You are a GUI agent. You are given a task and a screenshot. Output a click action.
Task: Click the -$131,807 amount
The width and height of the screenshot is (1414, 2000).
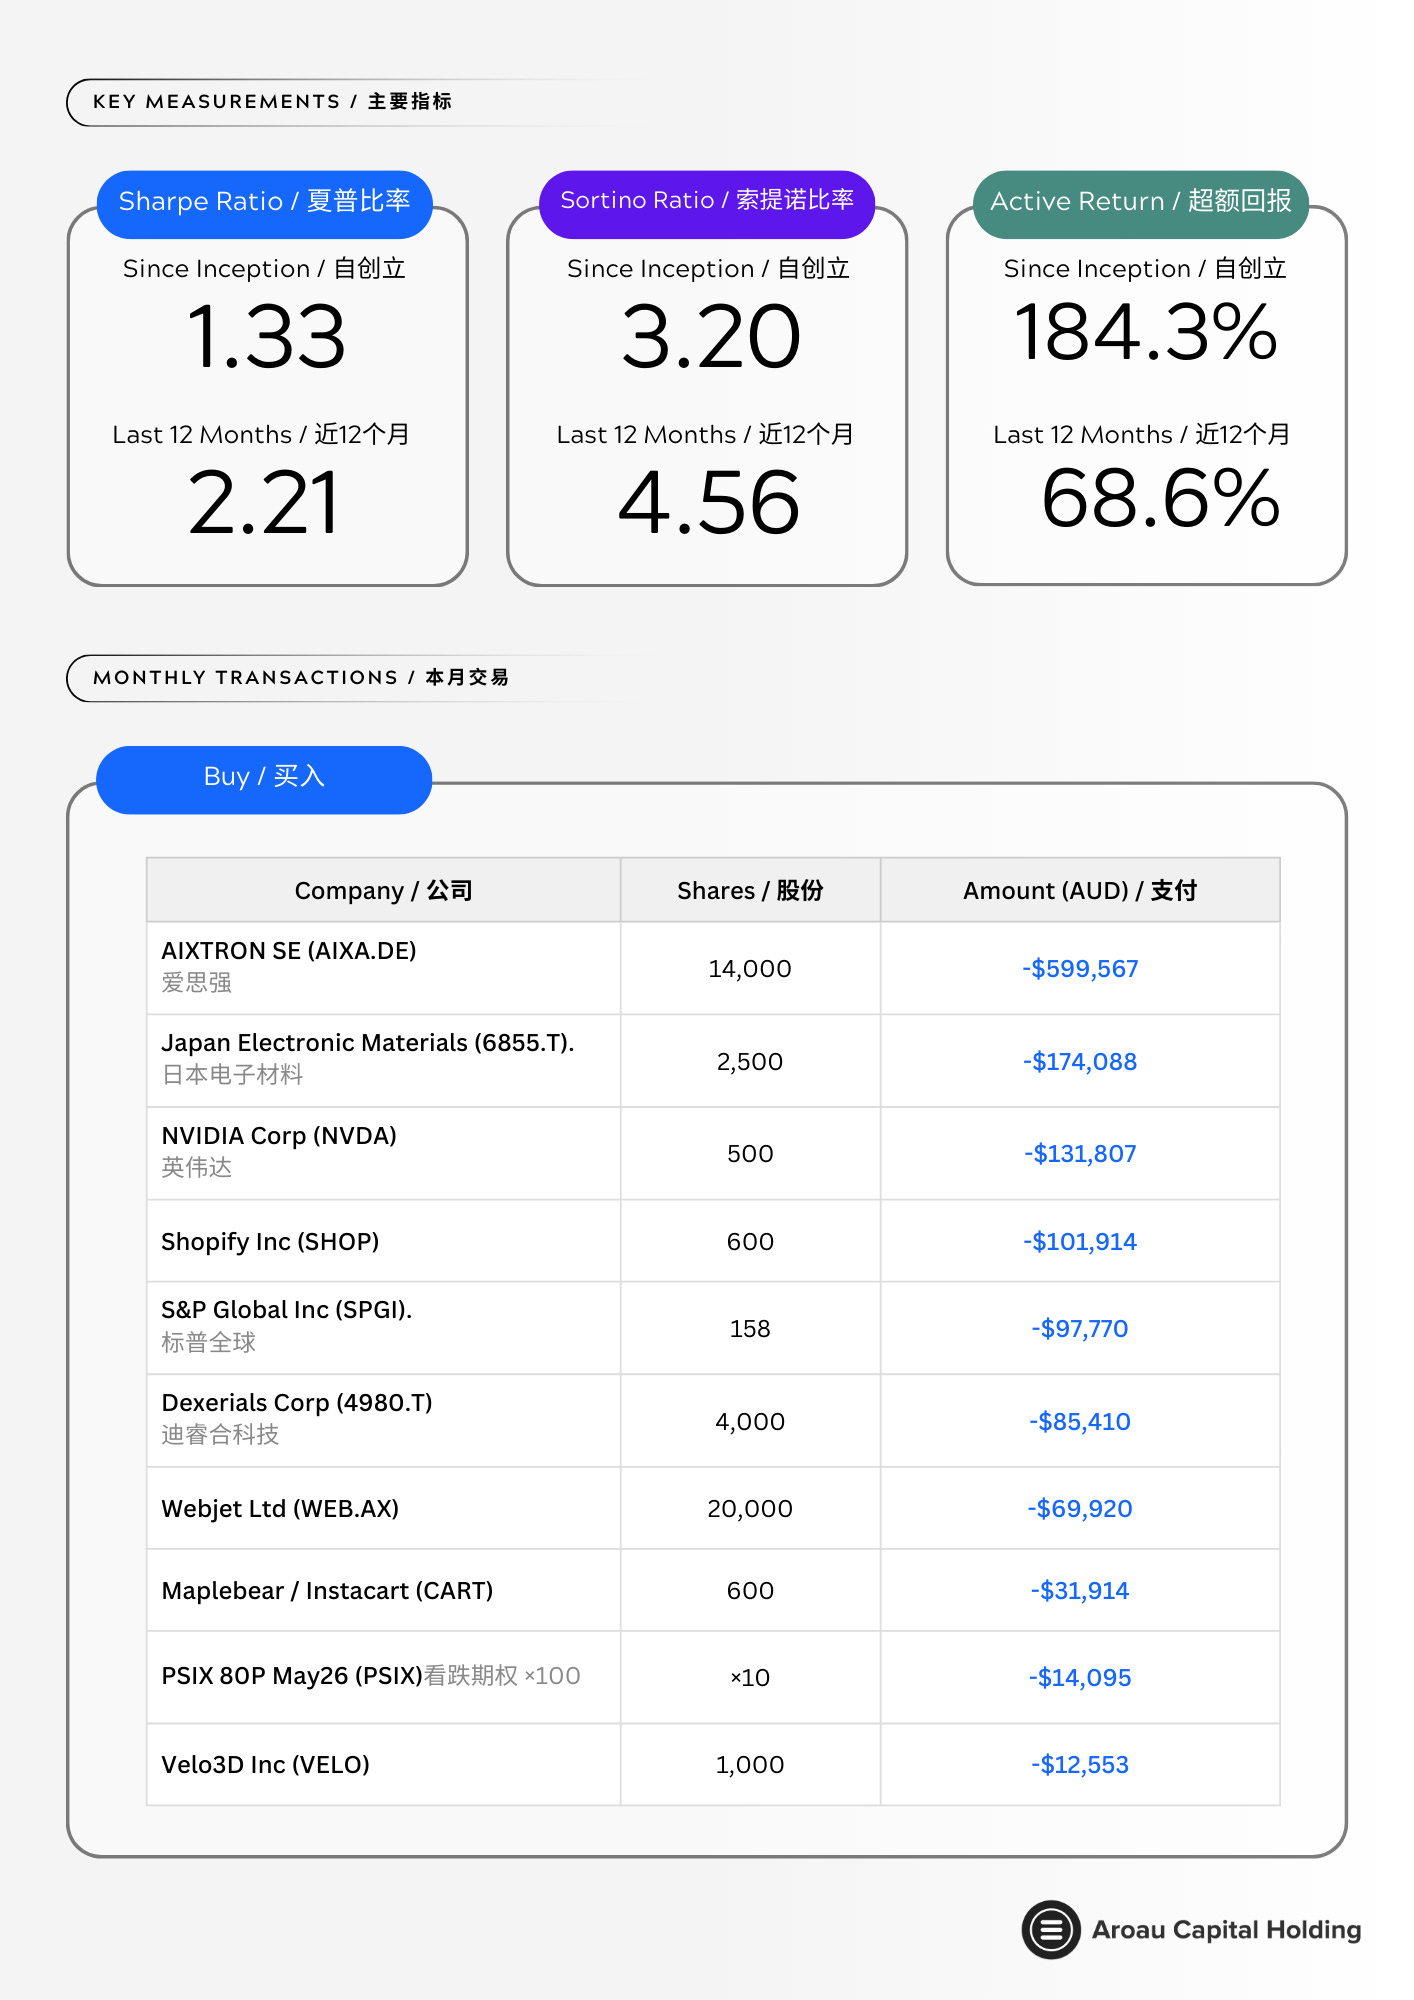[x=1080, y=1154]
